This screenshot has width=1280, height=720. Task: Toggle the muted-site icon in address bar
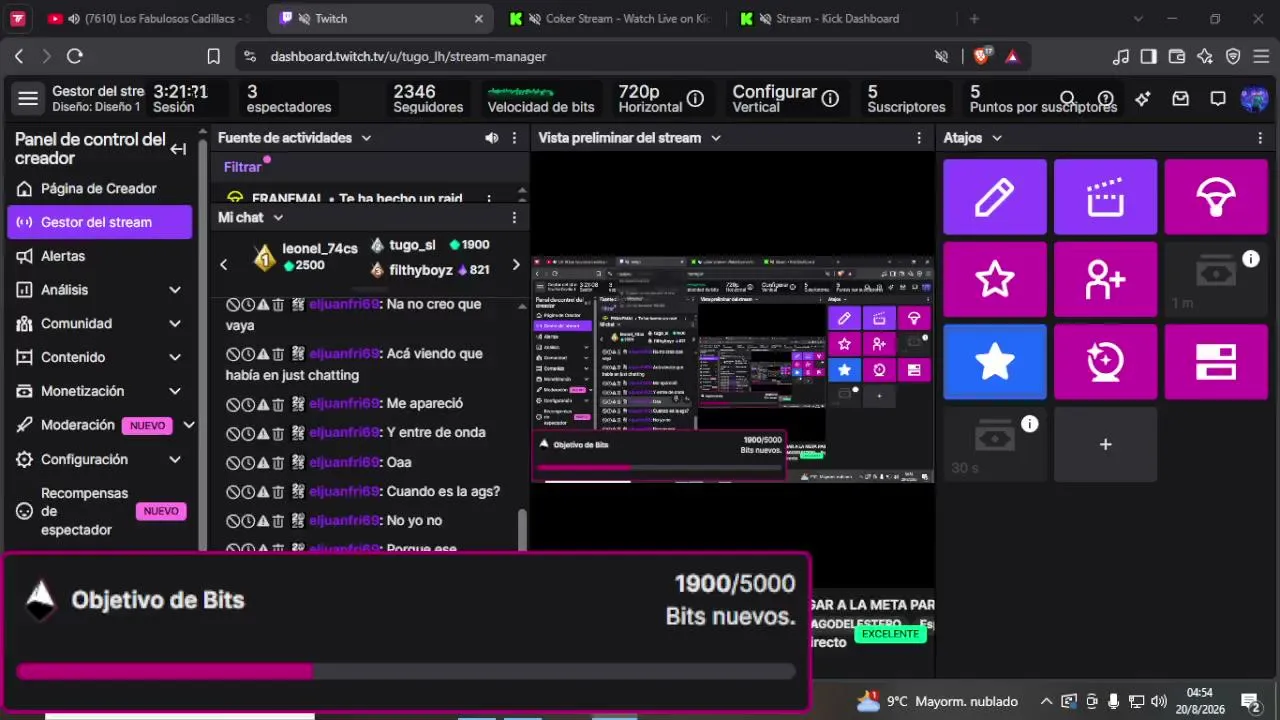941,56
